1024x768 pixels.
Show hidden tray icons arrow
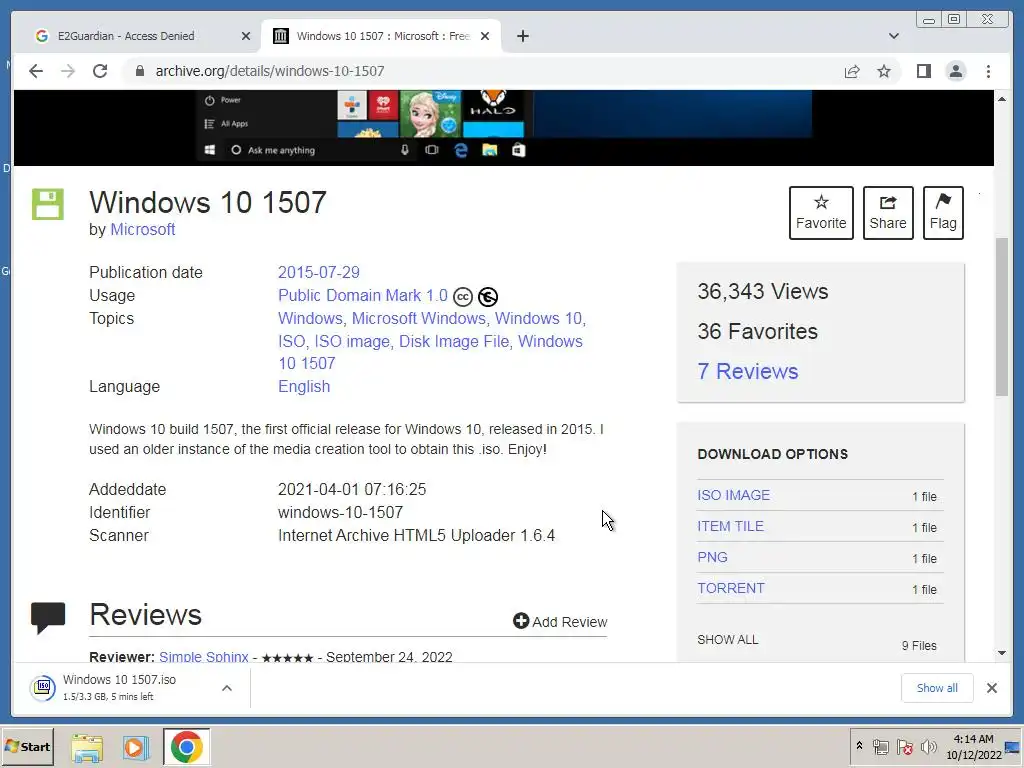coord(859,745)
